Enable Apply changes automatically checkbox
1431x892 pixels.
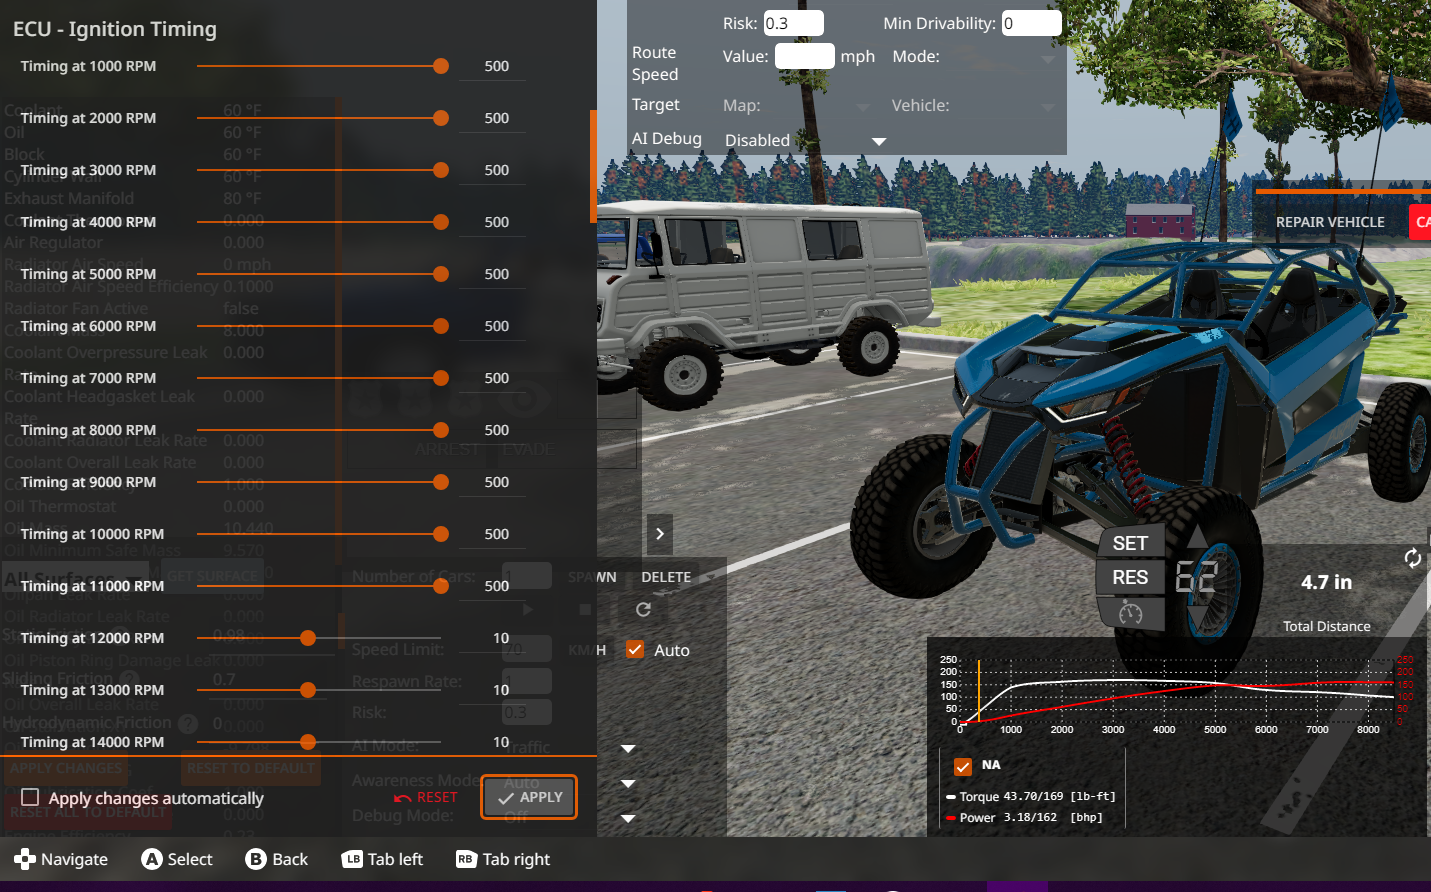30,797
